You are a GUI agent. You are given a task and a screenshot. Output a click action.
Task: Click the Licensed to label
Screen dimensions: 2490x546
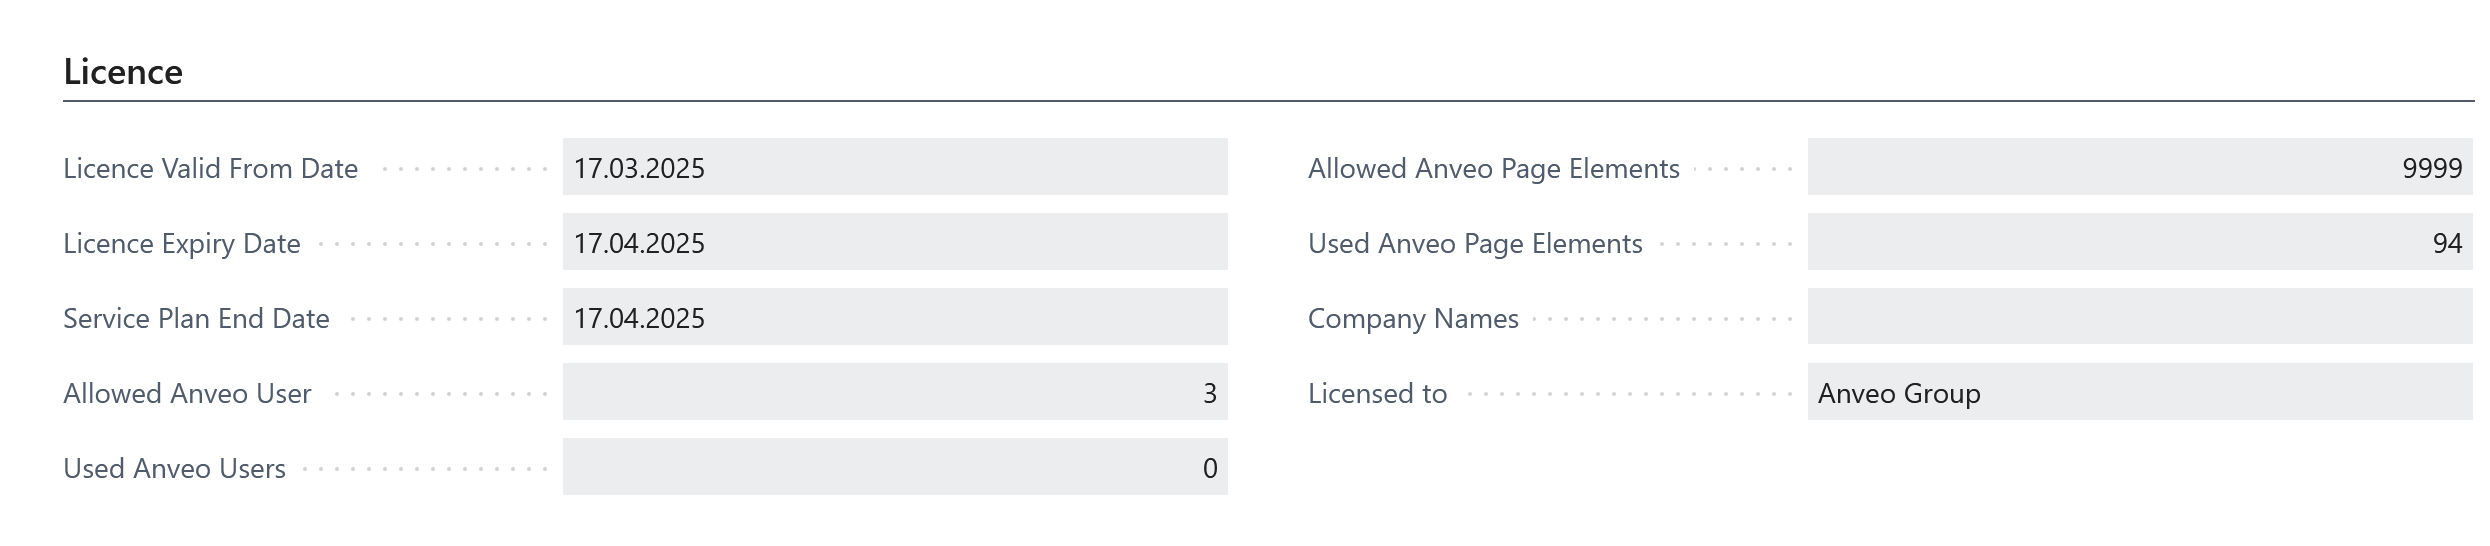click(1378, 393)
